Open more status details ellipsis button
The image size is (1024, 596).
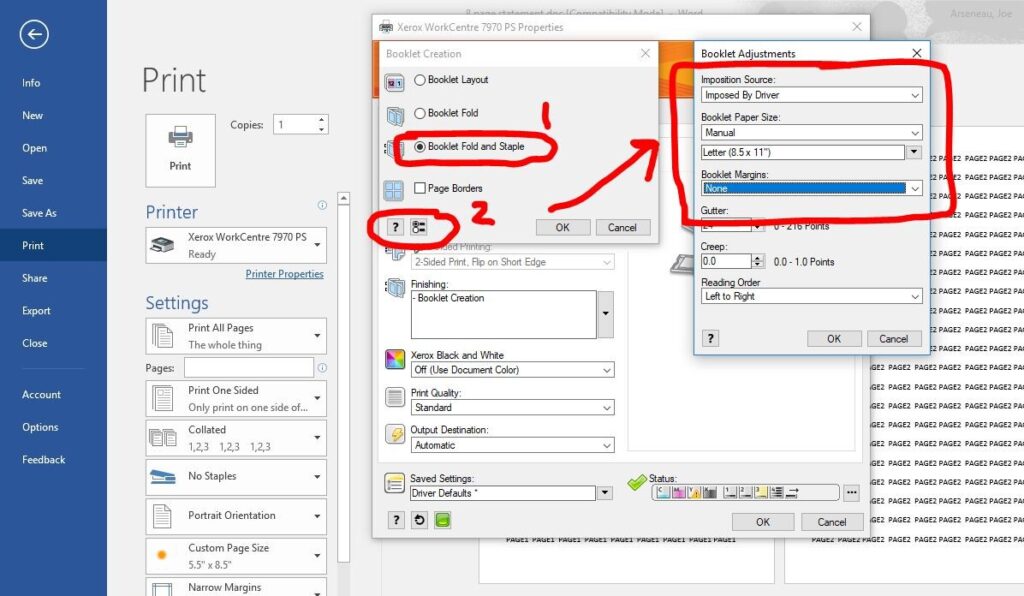click(852, 493)
